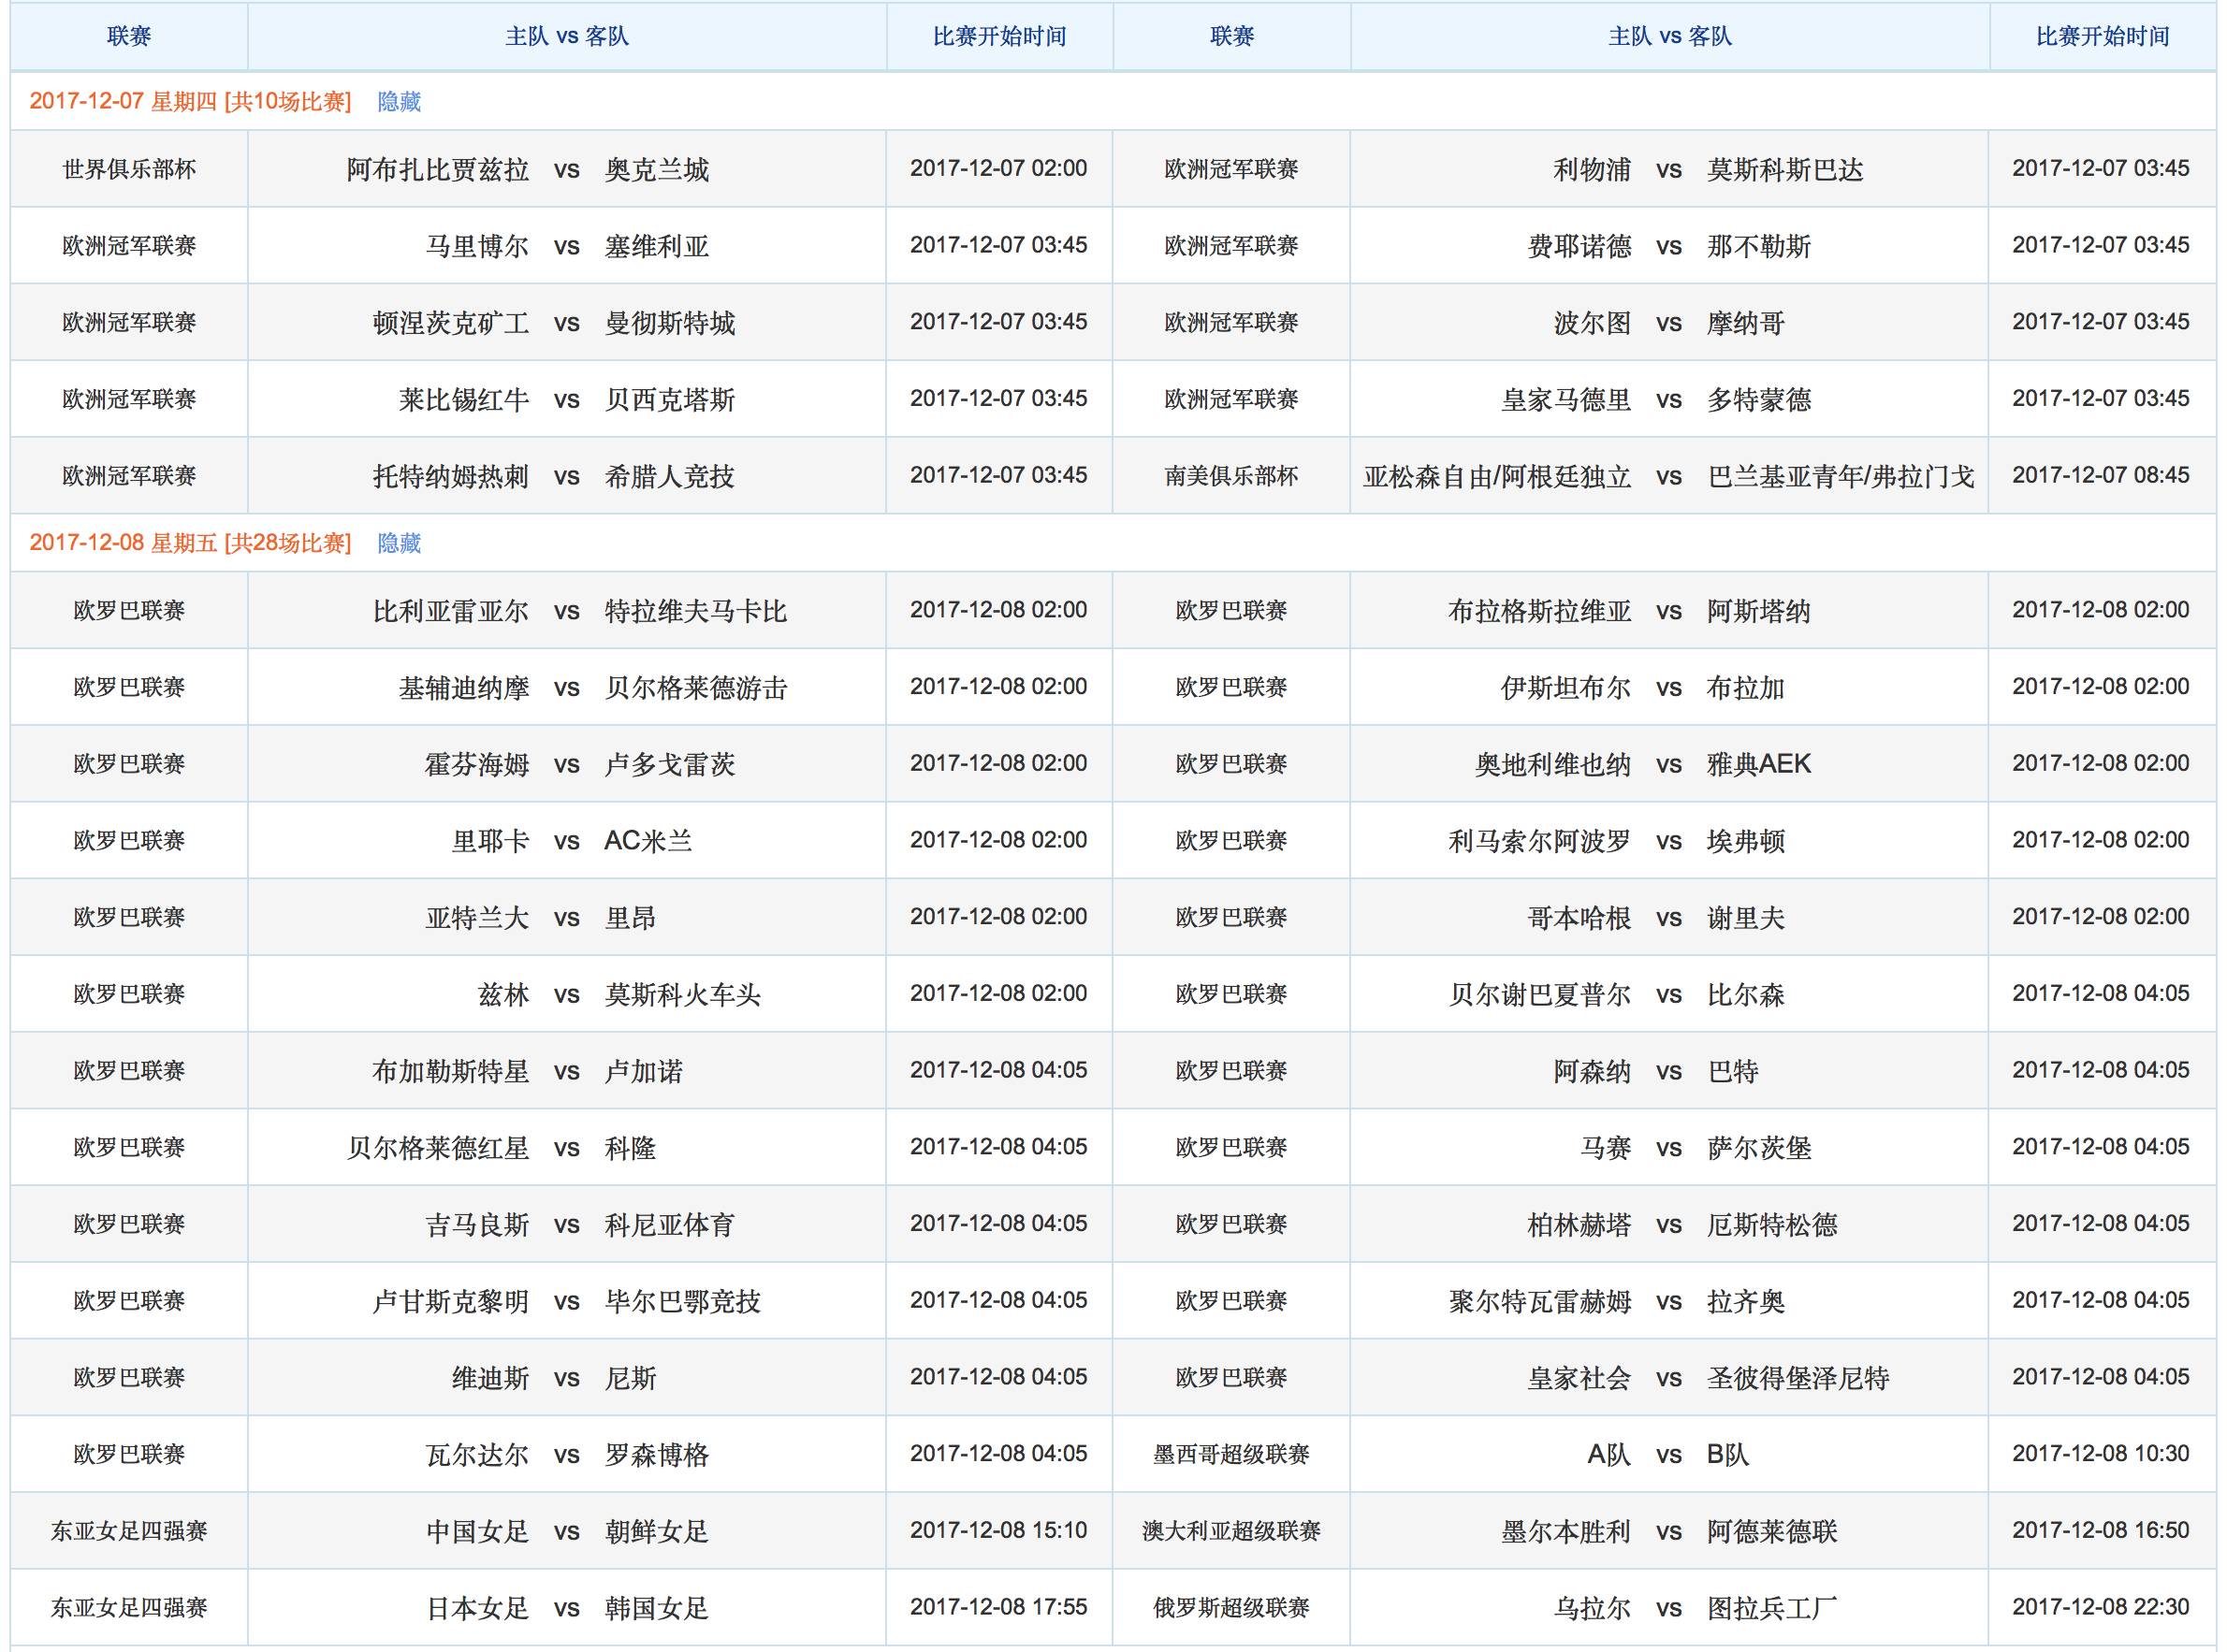Click home team 霍芬海姆
The height and width of the screenshot is (1652, 2227).
click(477, 765)
